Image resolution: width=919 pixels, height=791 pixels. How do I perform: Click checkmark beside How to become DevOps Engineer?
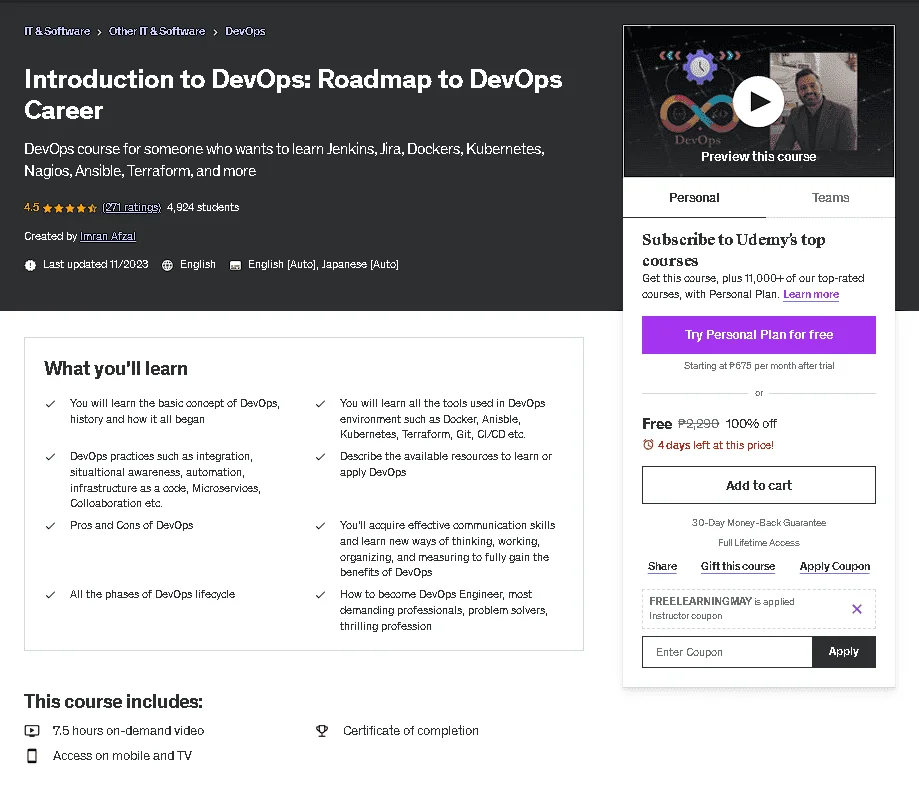point(321,595)
